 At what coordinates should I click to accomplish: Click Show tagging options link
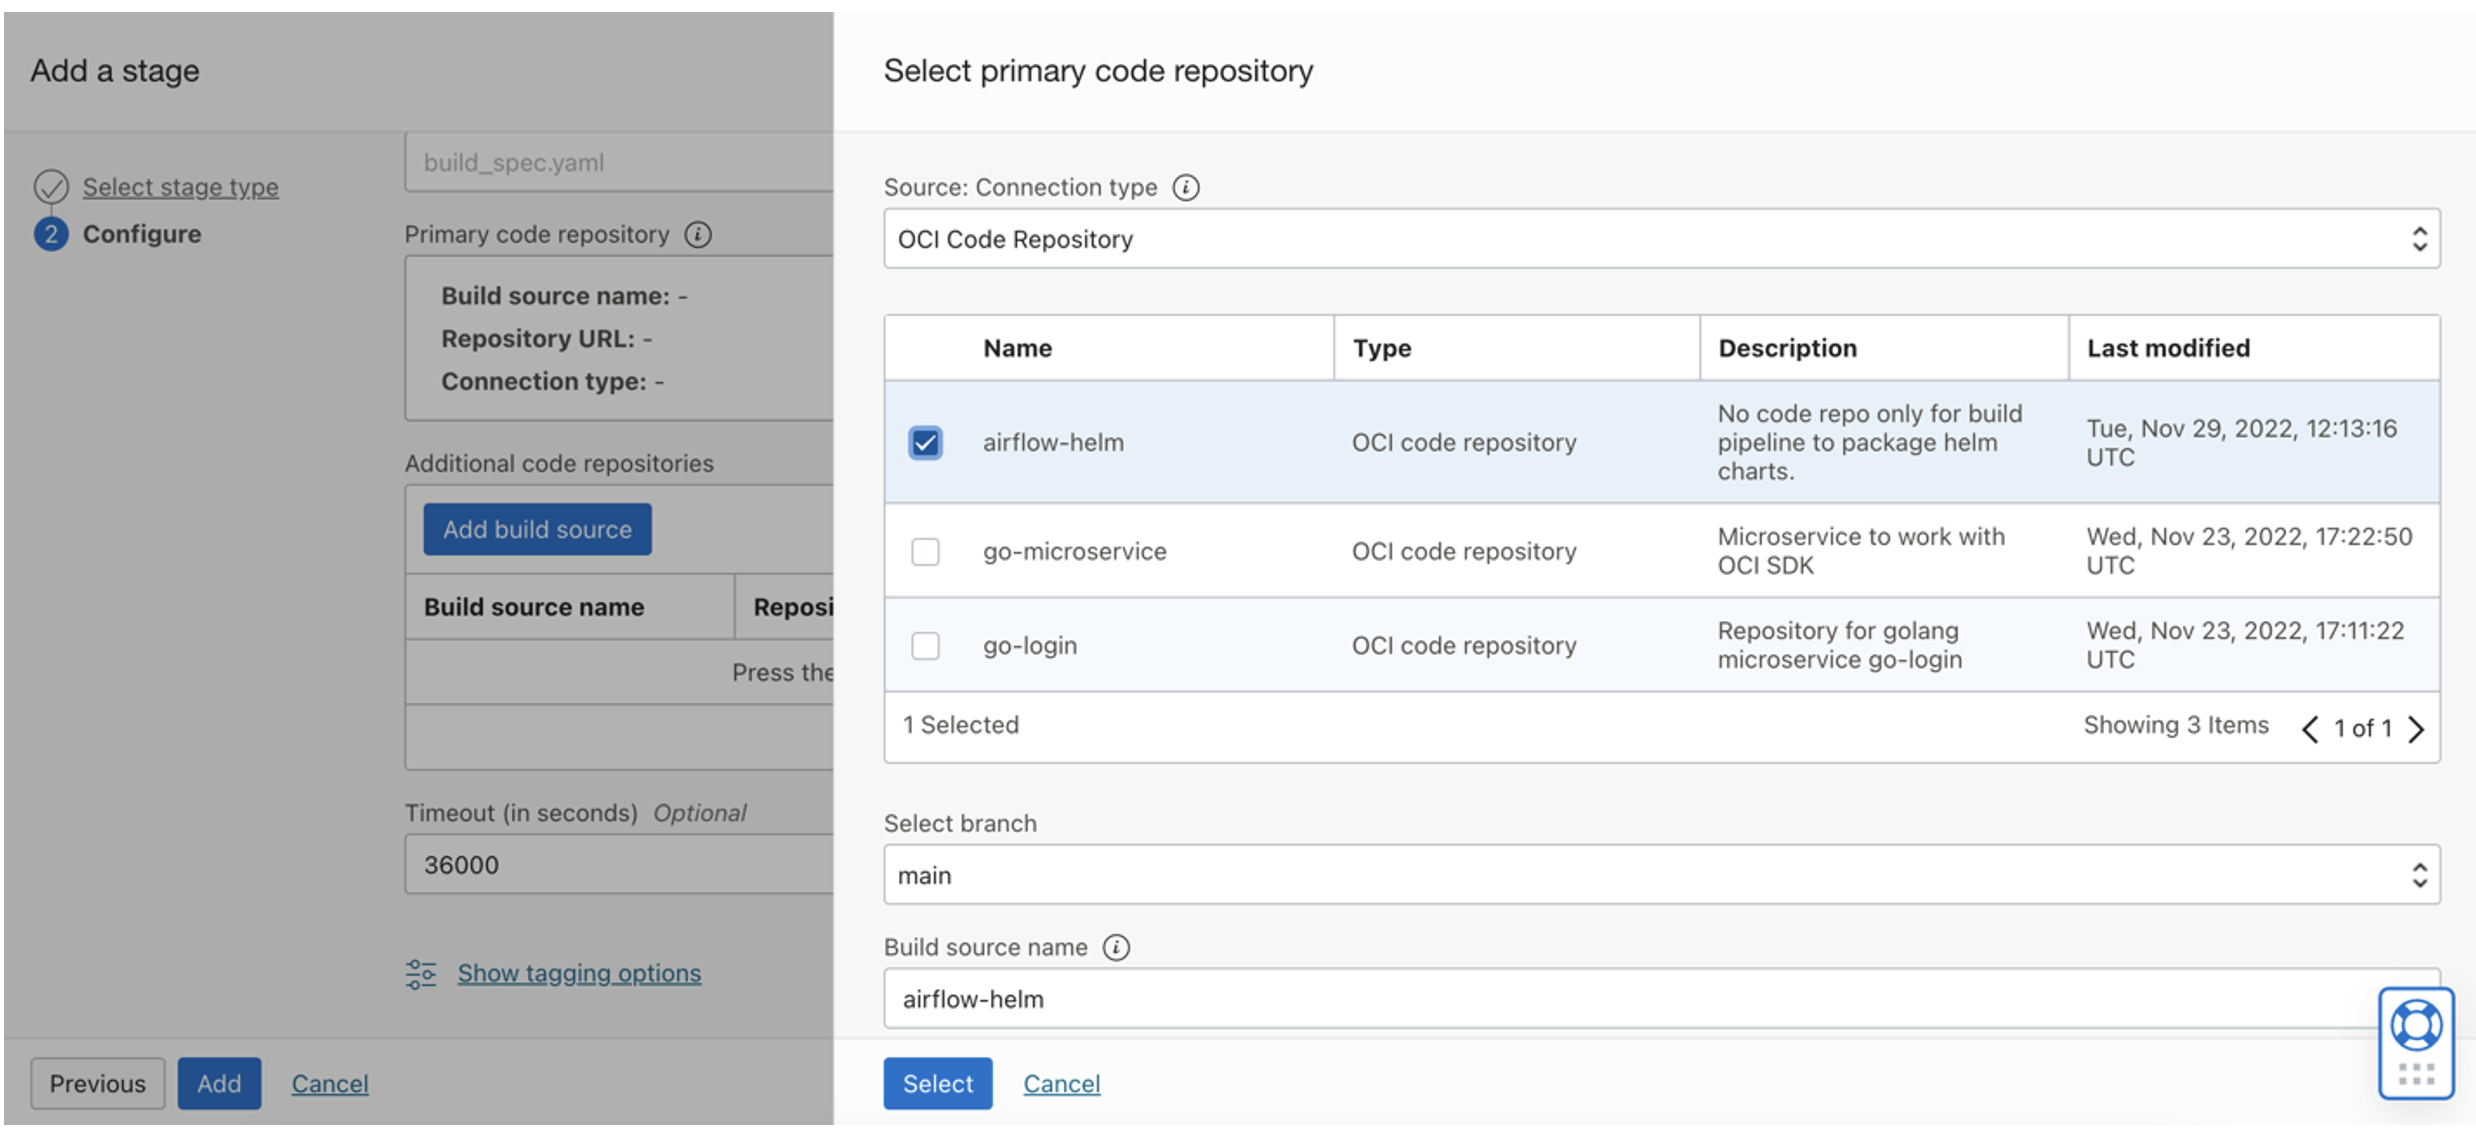click(579, 973)
